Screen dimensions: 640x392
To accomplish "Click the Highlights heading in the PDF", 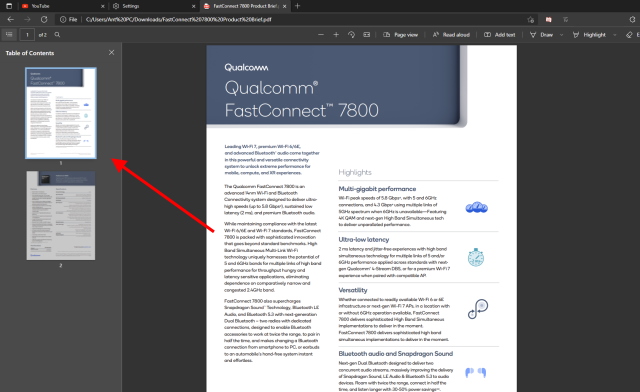I will click(355, 172).
